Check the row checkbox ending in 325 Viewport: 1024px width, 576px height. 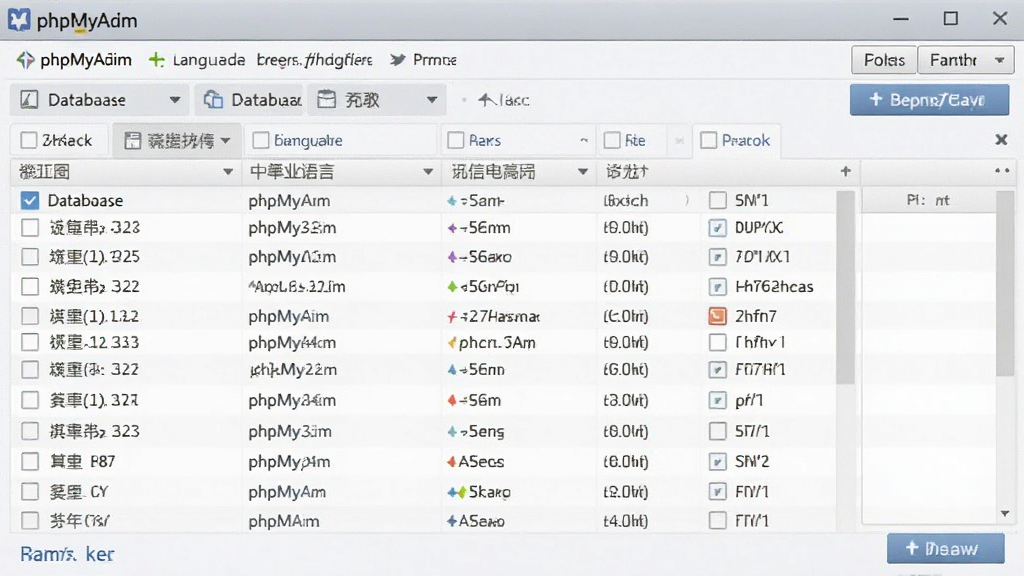tap(29, 257)
